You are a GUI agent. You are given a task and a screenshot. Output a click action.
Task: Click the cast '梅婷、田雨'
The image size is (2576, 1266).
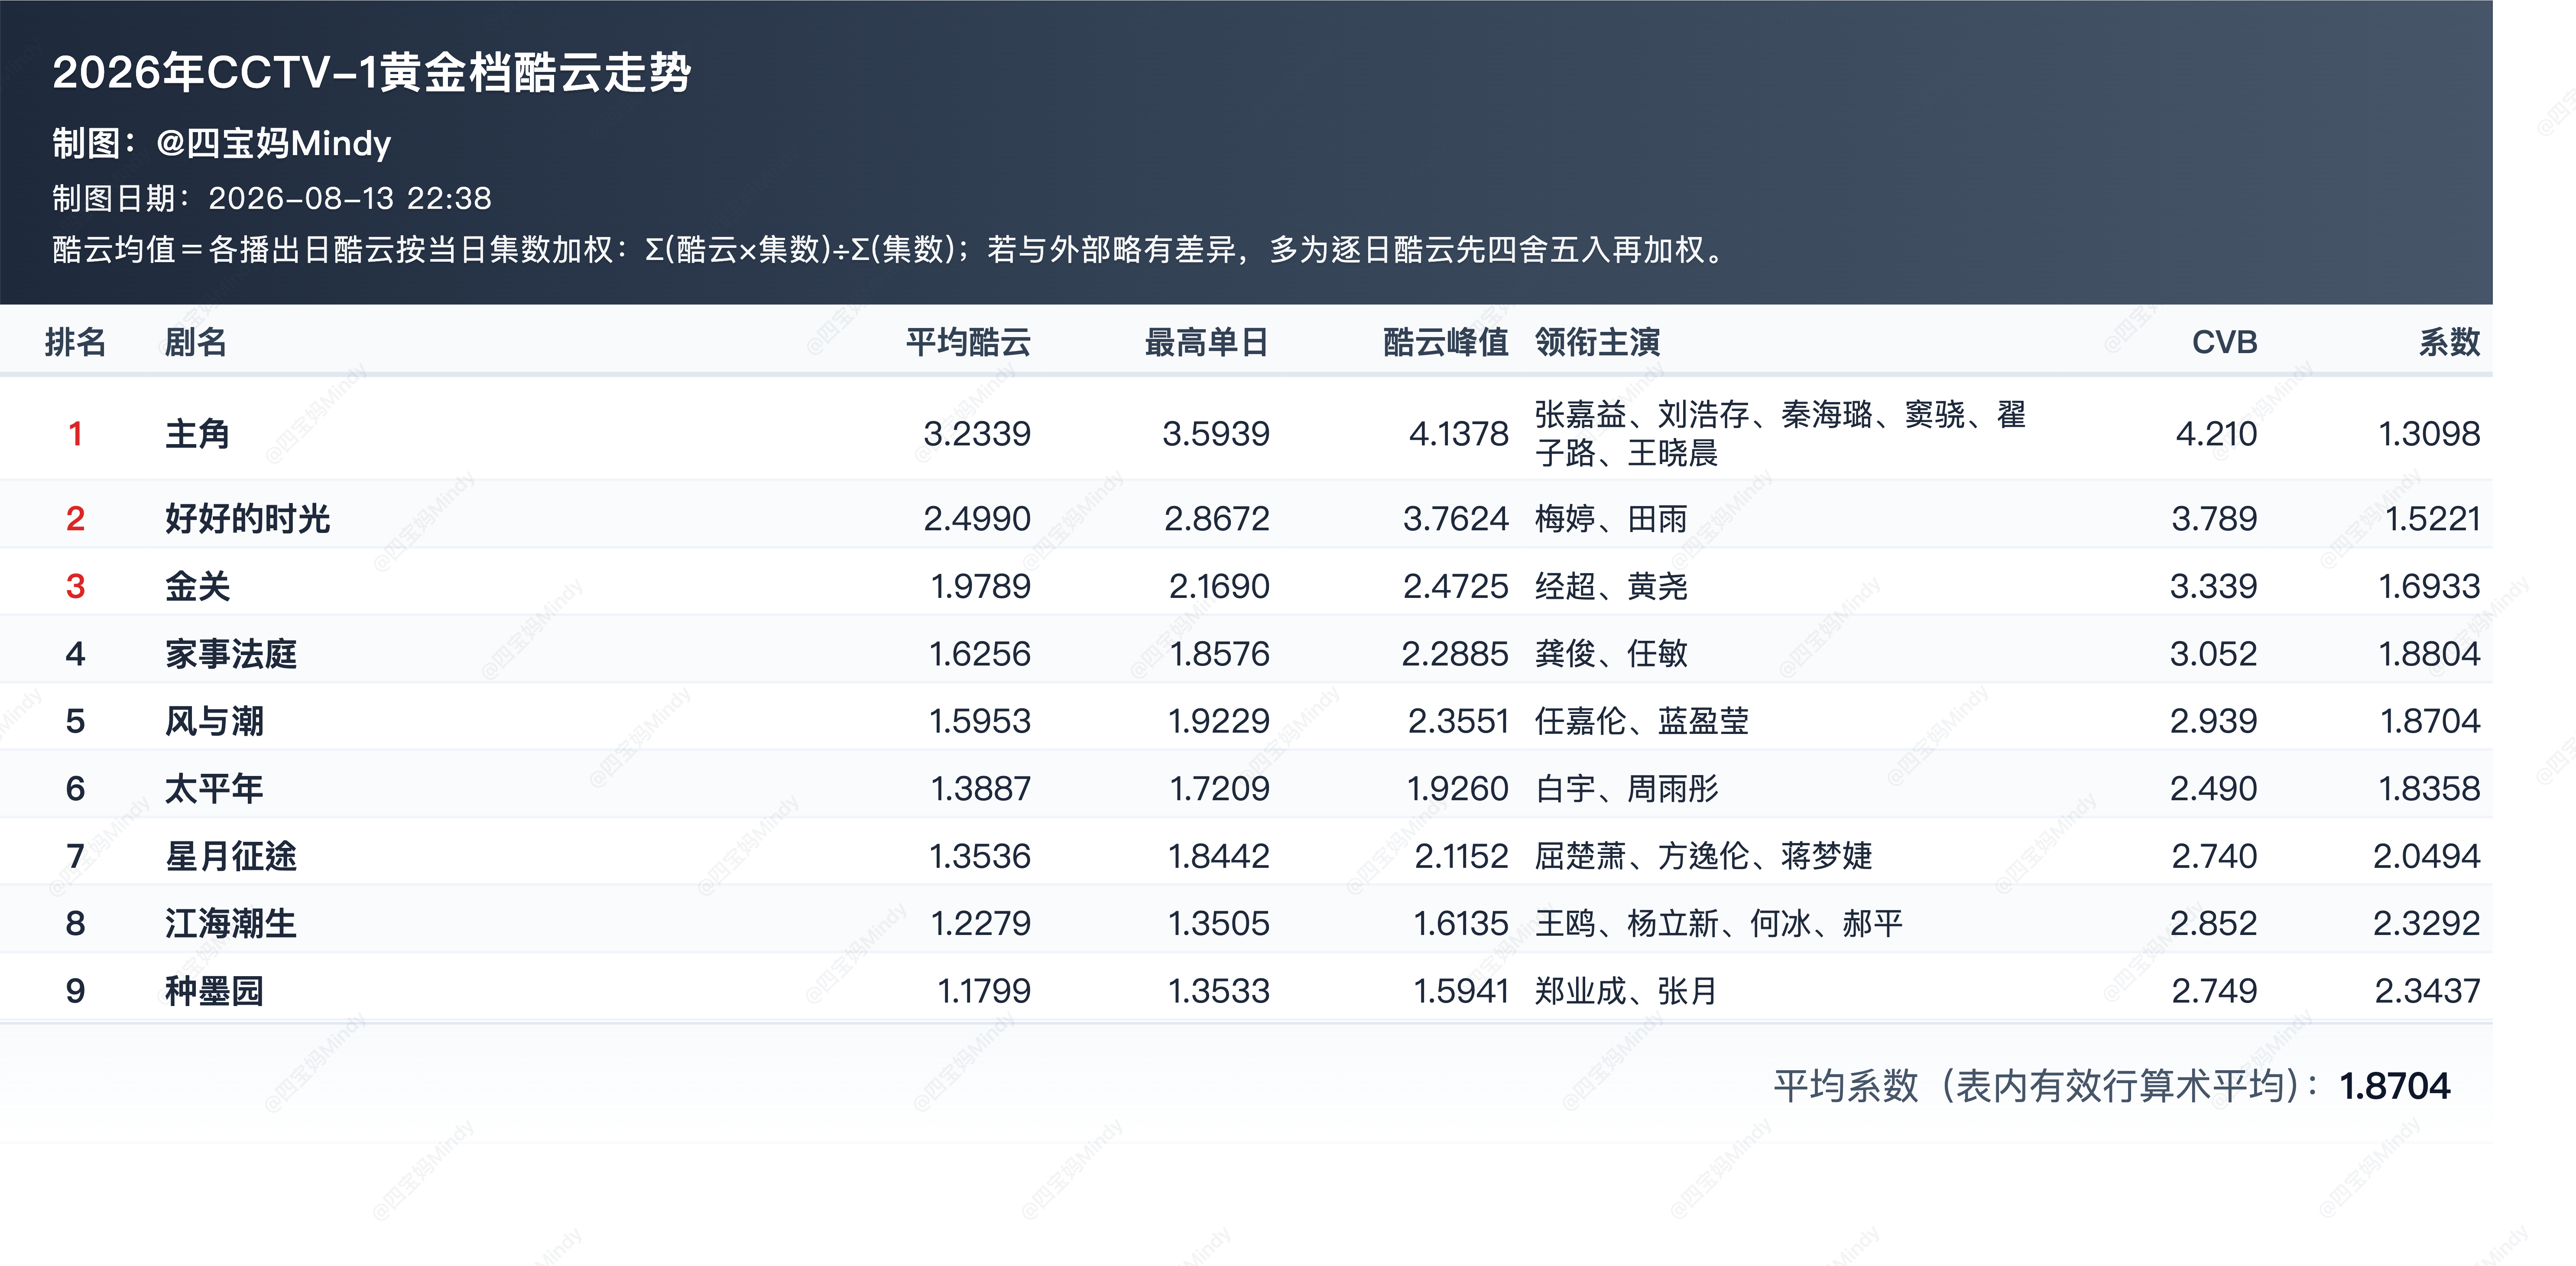(x=1611, y=518)
